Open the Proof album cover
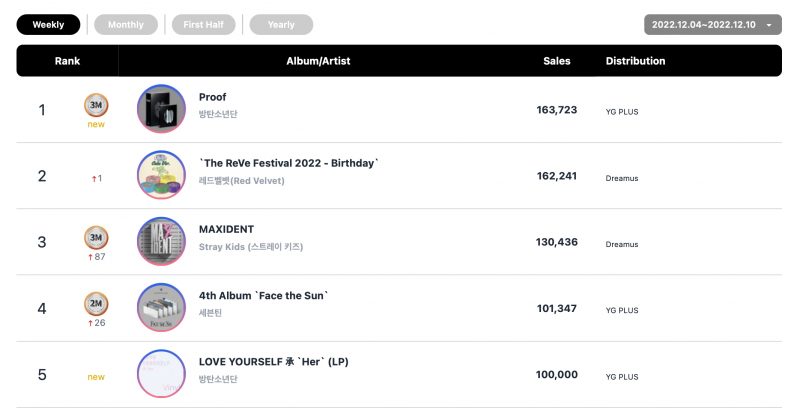Image resolution: width=800 pixels, height=413 pixels. click(x=161, y=109)
